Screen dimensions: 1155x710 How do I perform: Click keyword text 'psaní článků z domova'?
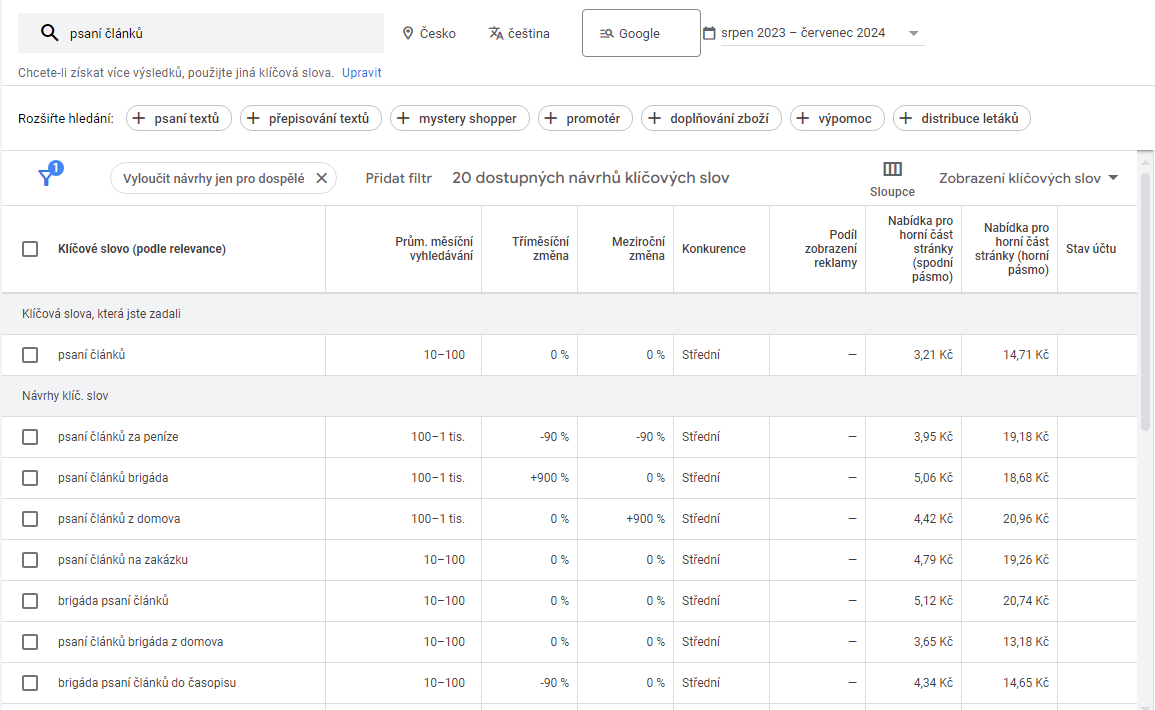119,519
